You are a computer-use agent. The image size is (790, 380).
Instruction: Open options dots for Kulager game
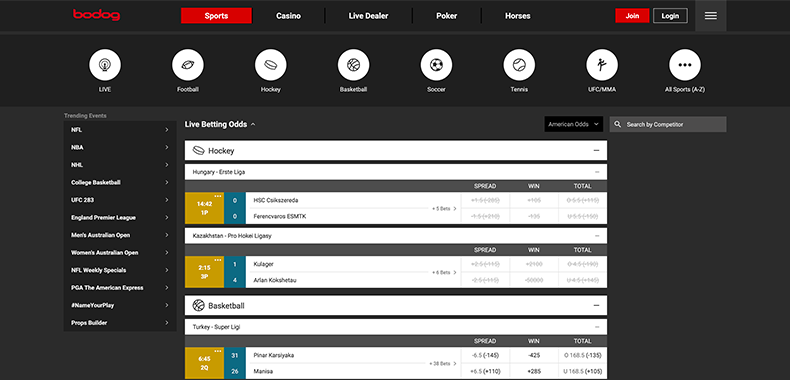[x=218, y=260]
